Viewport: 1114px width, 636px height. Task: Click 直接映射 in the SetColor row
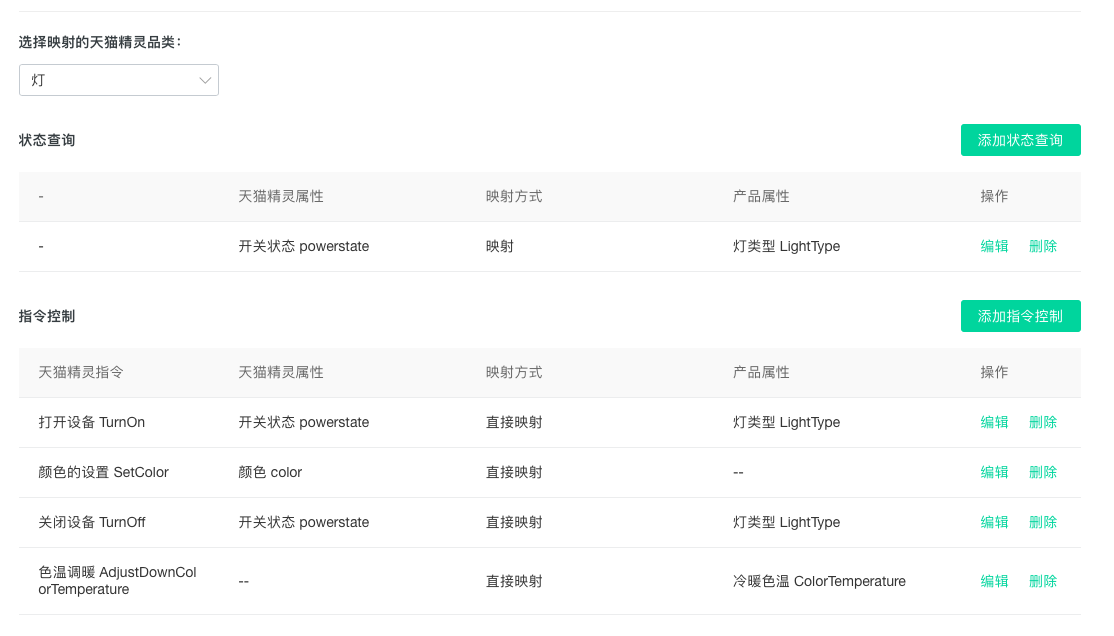click(514, 473)
